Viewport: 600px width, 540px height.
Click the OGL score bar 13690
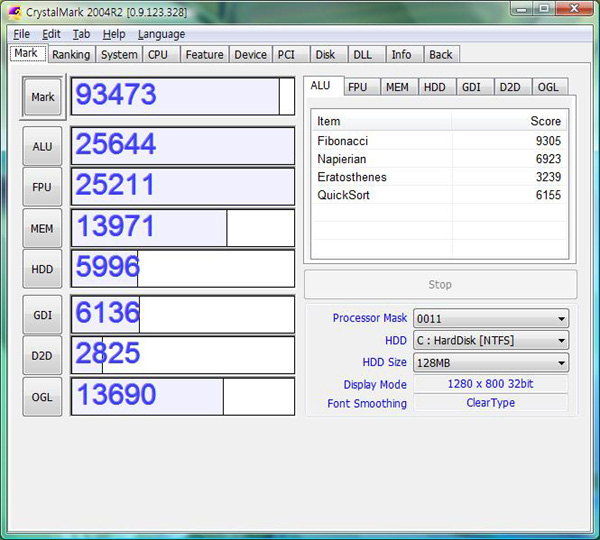(x=183, y=396)
